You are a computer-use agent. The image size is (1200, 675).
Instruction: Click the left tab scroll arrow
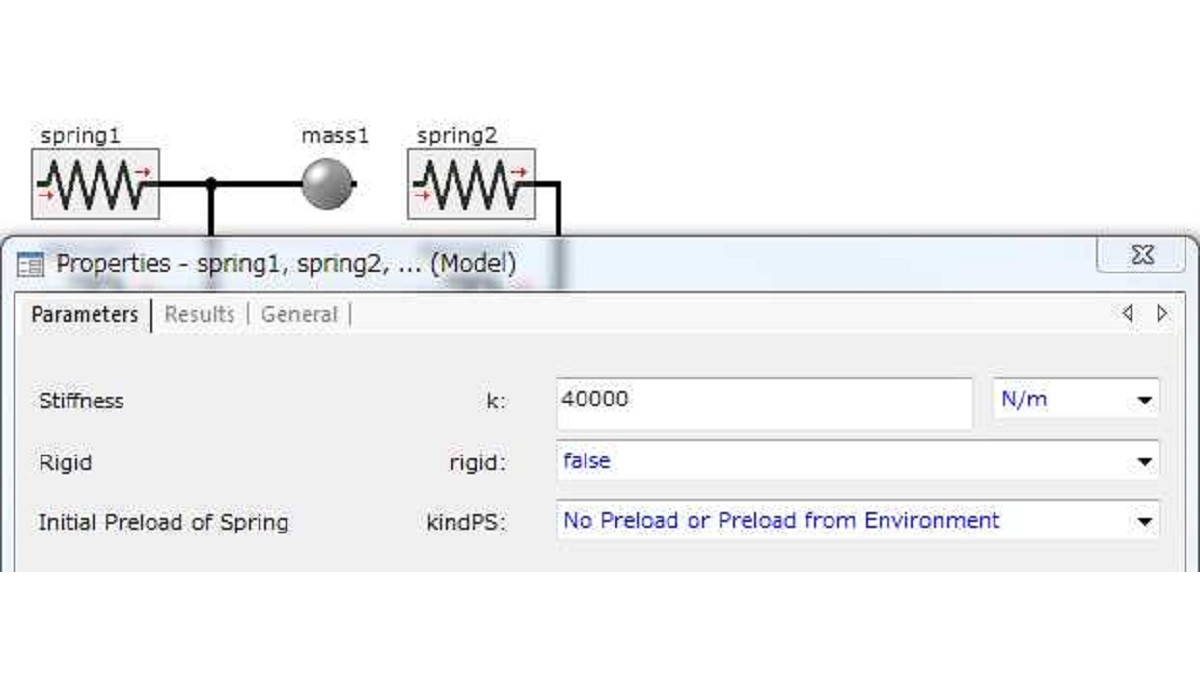1128,313
